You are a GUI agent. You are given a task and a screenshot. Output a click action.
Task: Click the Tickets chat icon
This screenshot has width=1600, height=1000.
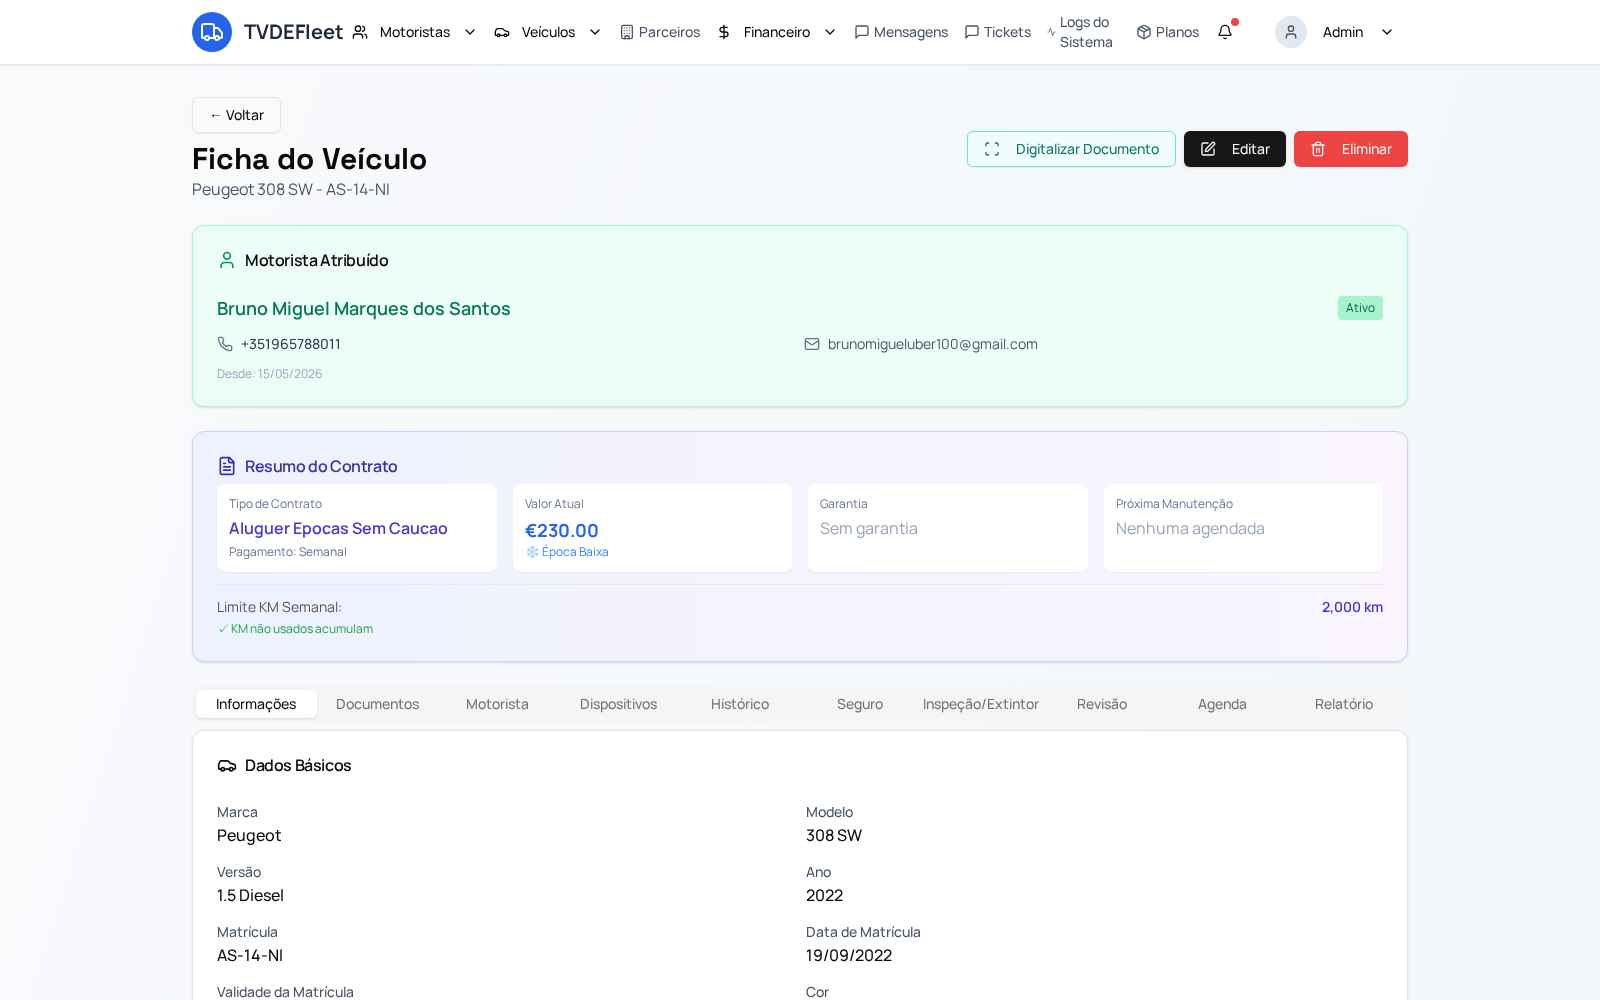pyautogui.click(x=971, y=32)
